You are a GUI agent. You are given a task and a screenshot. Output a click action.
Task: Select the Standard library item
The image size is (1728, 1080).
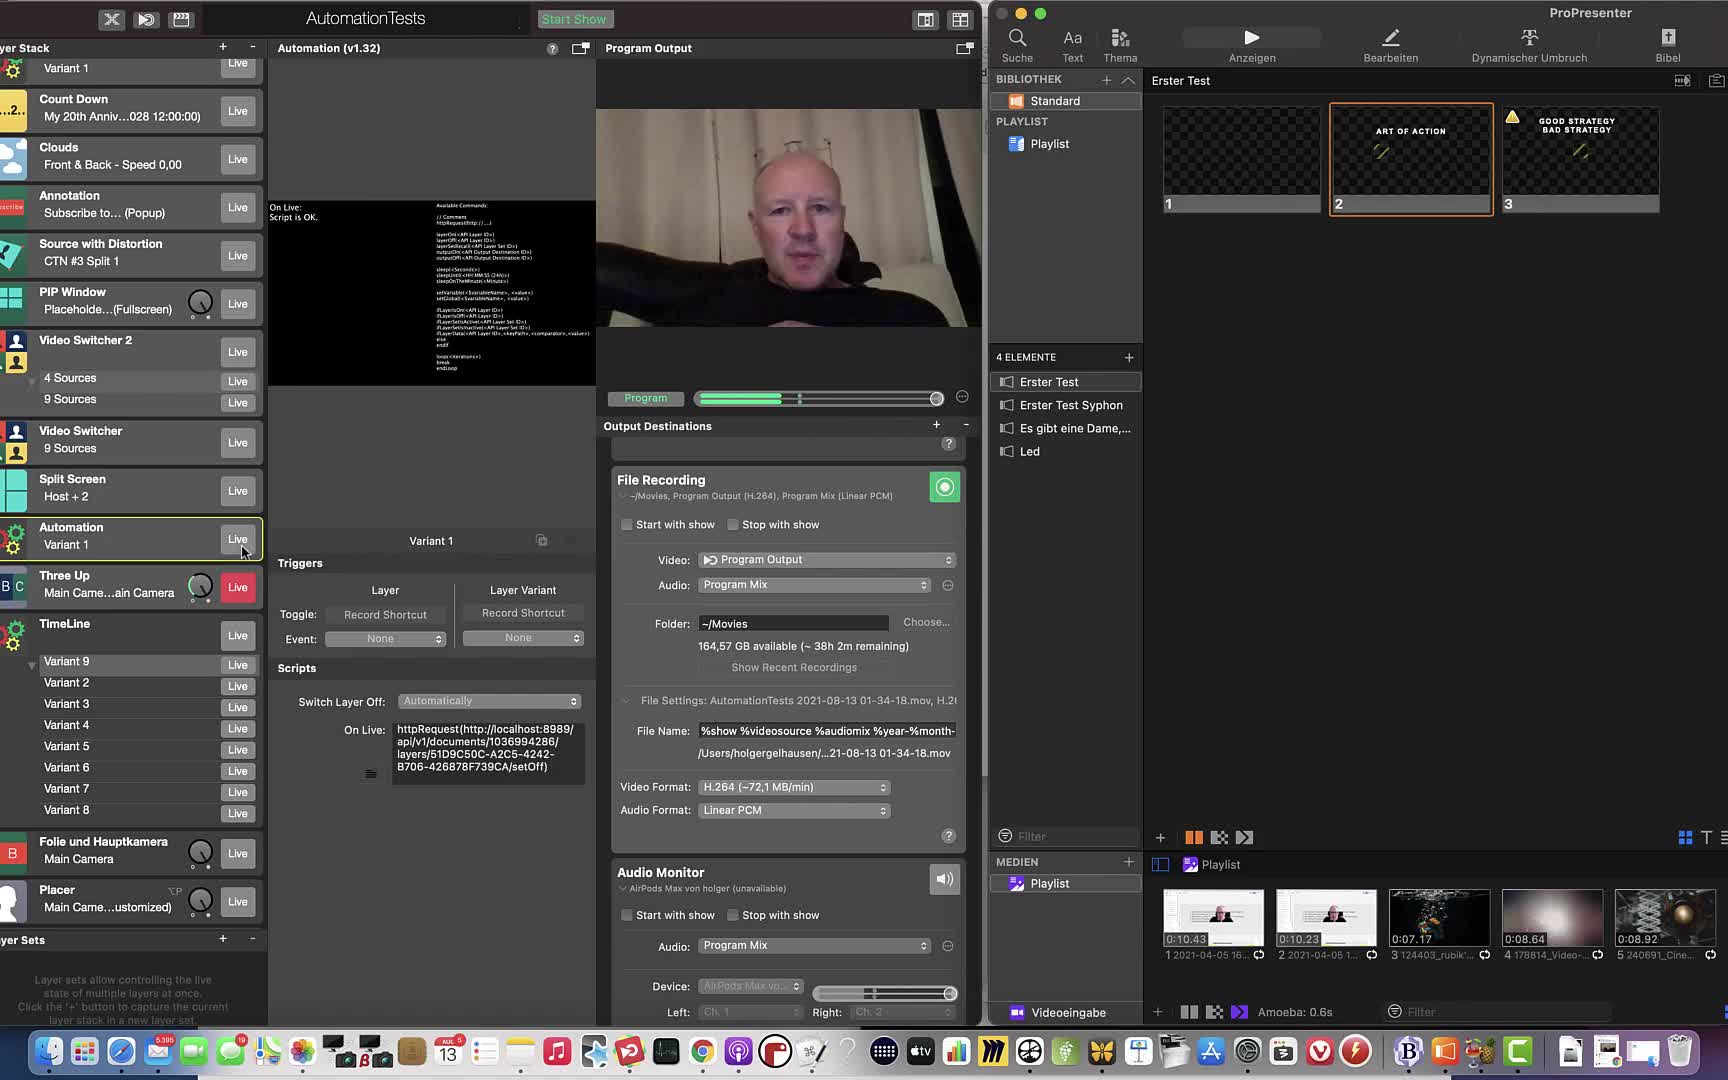coord(1054,101)
